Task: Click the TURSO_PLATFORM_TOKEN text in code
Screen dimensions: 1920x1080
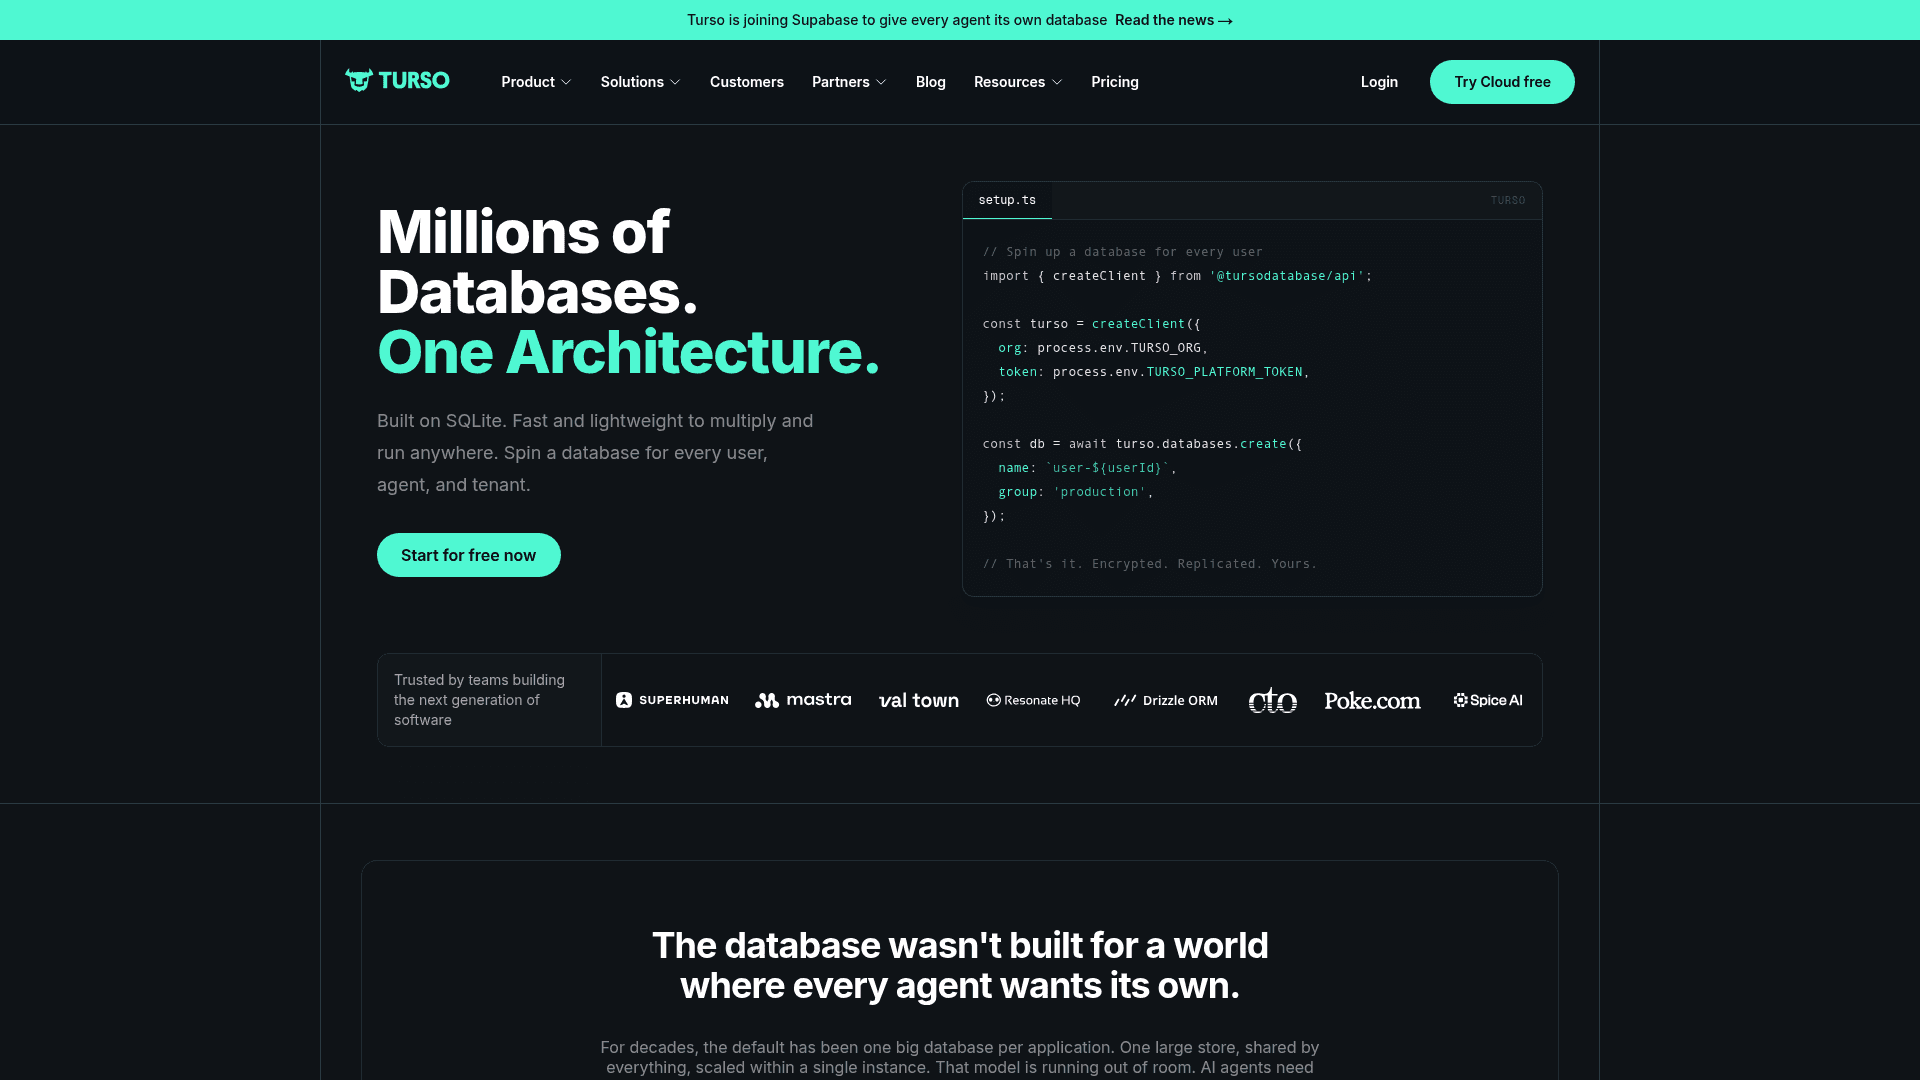Action: point(1224,372)
